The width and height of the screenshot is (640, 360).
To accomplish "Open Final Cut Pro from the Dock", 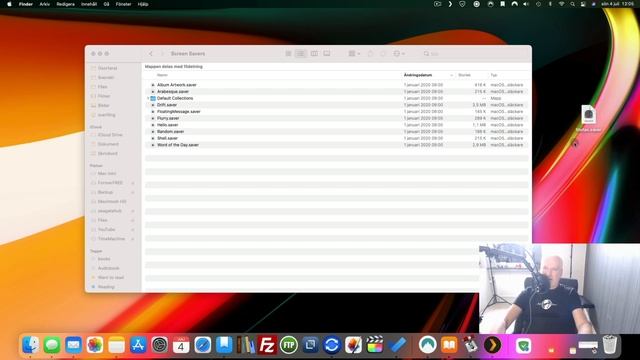I will 375,345.
